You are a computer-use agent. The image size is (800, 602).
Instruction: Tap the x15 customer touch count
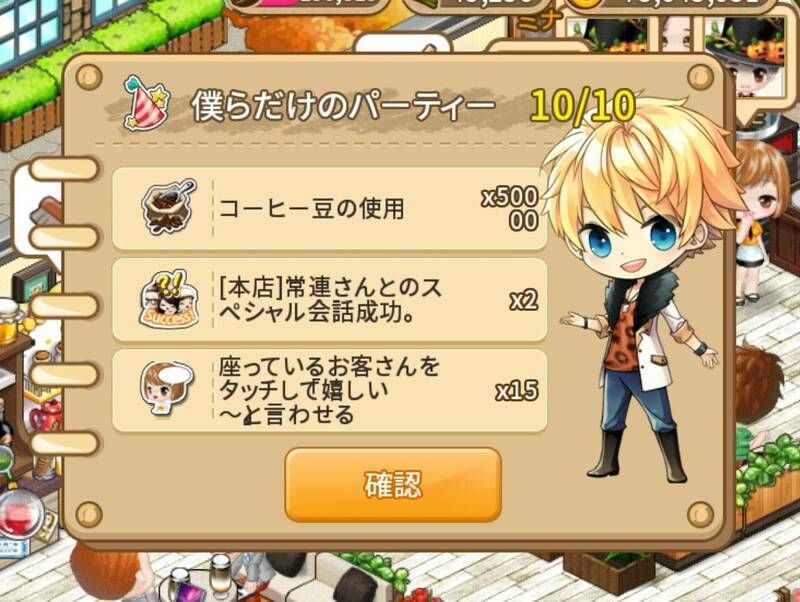[x=517, y=391]
